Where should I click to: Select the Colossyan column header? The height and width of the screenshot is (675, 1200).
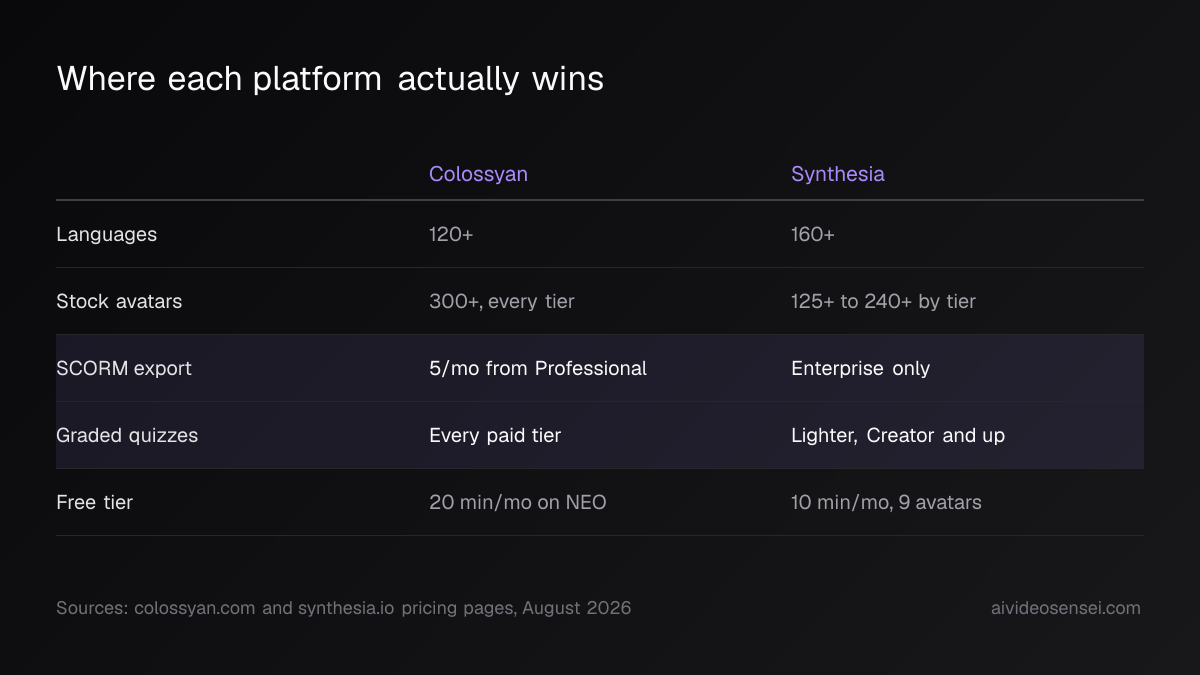point(478,174)
